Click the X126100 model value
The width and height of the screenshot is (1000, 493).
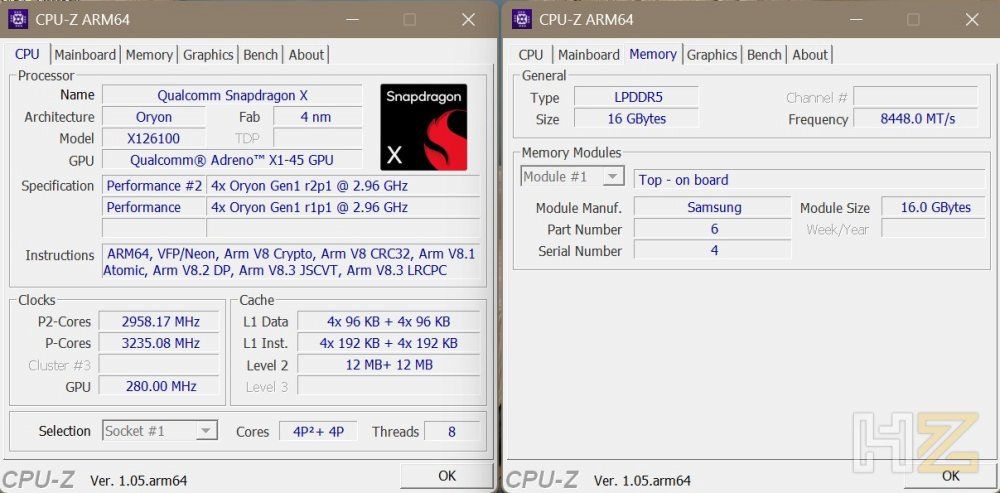click(154, 138)
